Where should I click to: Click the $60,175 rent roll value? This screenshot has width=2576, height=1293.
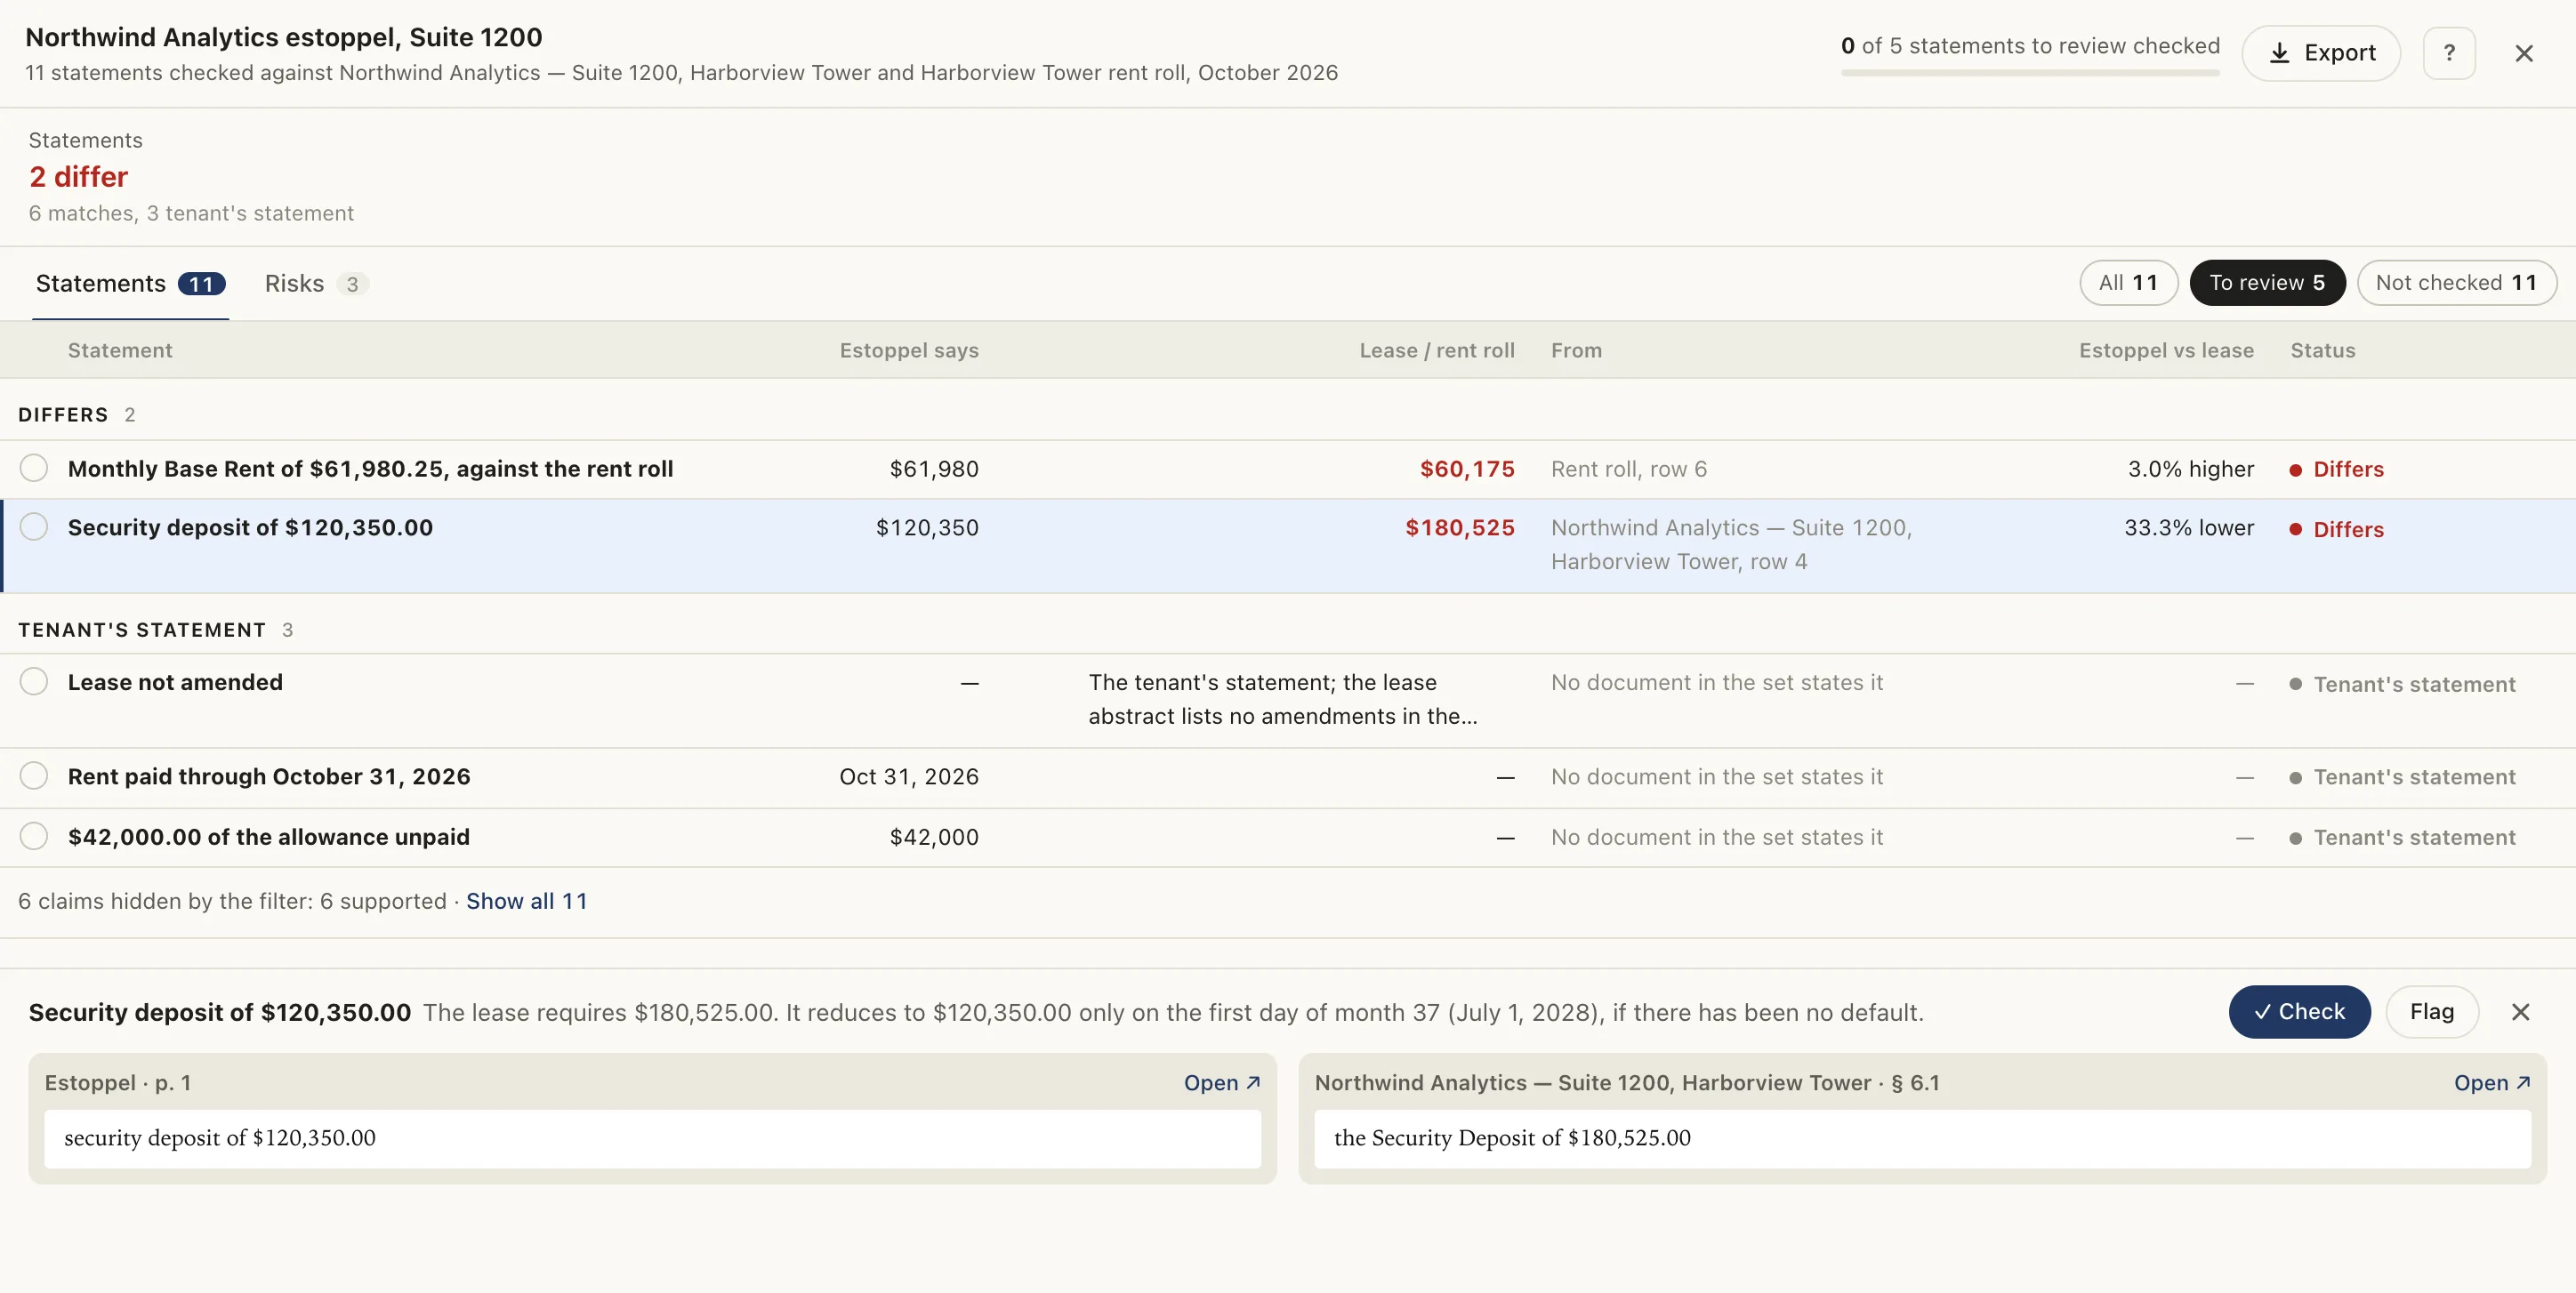tap(1467, 469)
